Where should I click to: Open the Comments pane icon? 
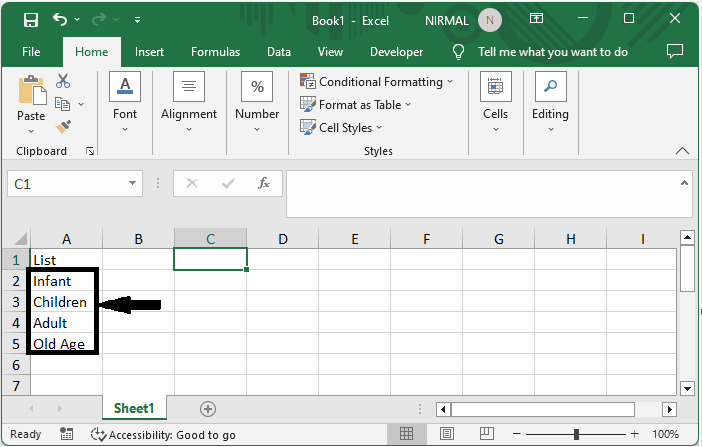point(675,51)
